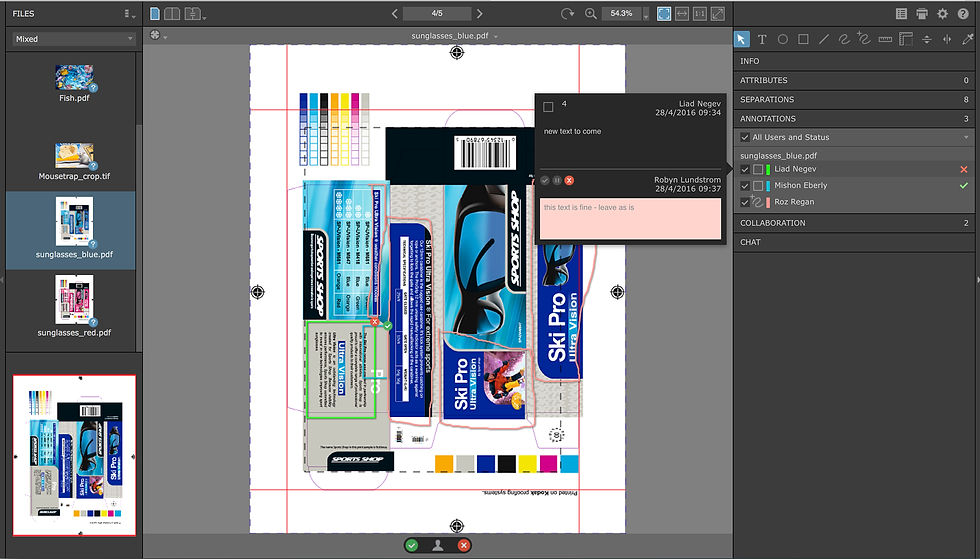This screenshot has width=980, height=559.
Task: Select the Text annotation tool
Action: click(762, 39)
